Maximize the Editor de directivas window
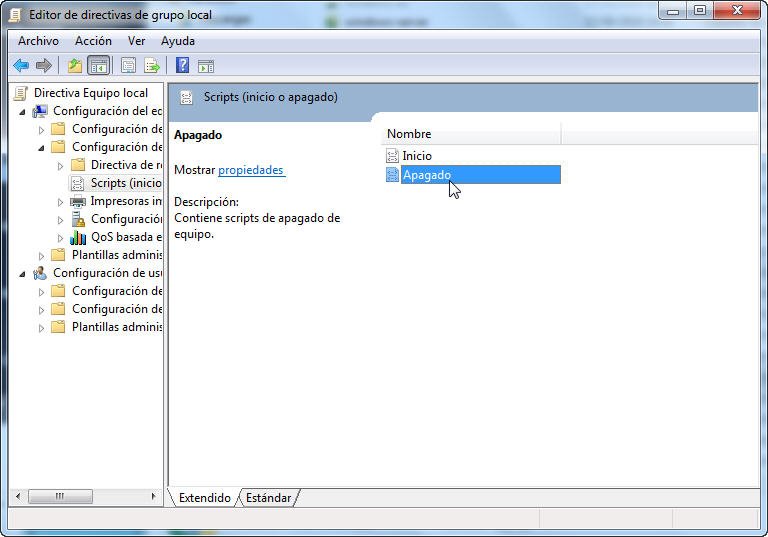The width and height of the screenshot is (768, 537). 700,11
